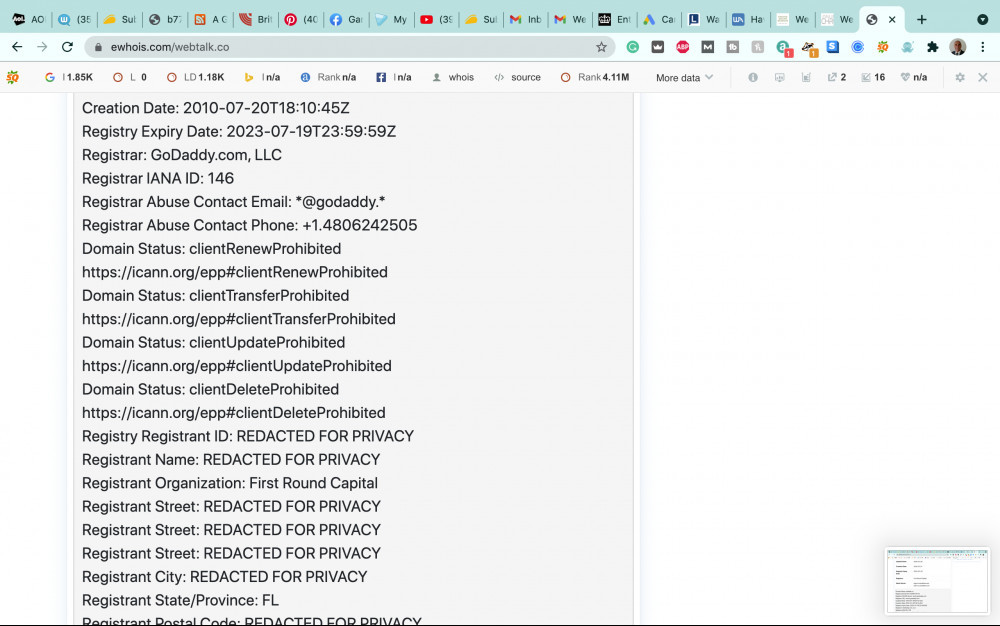Open the screenshot preview thumbnail
This screenshot has width=1000, height=626.
coord(937,581)
